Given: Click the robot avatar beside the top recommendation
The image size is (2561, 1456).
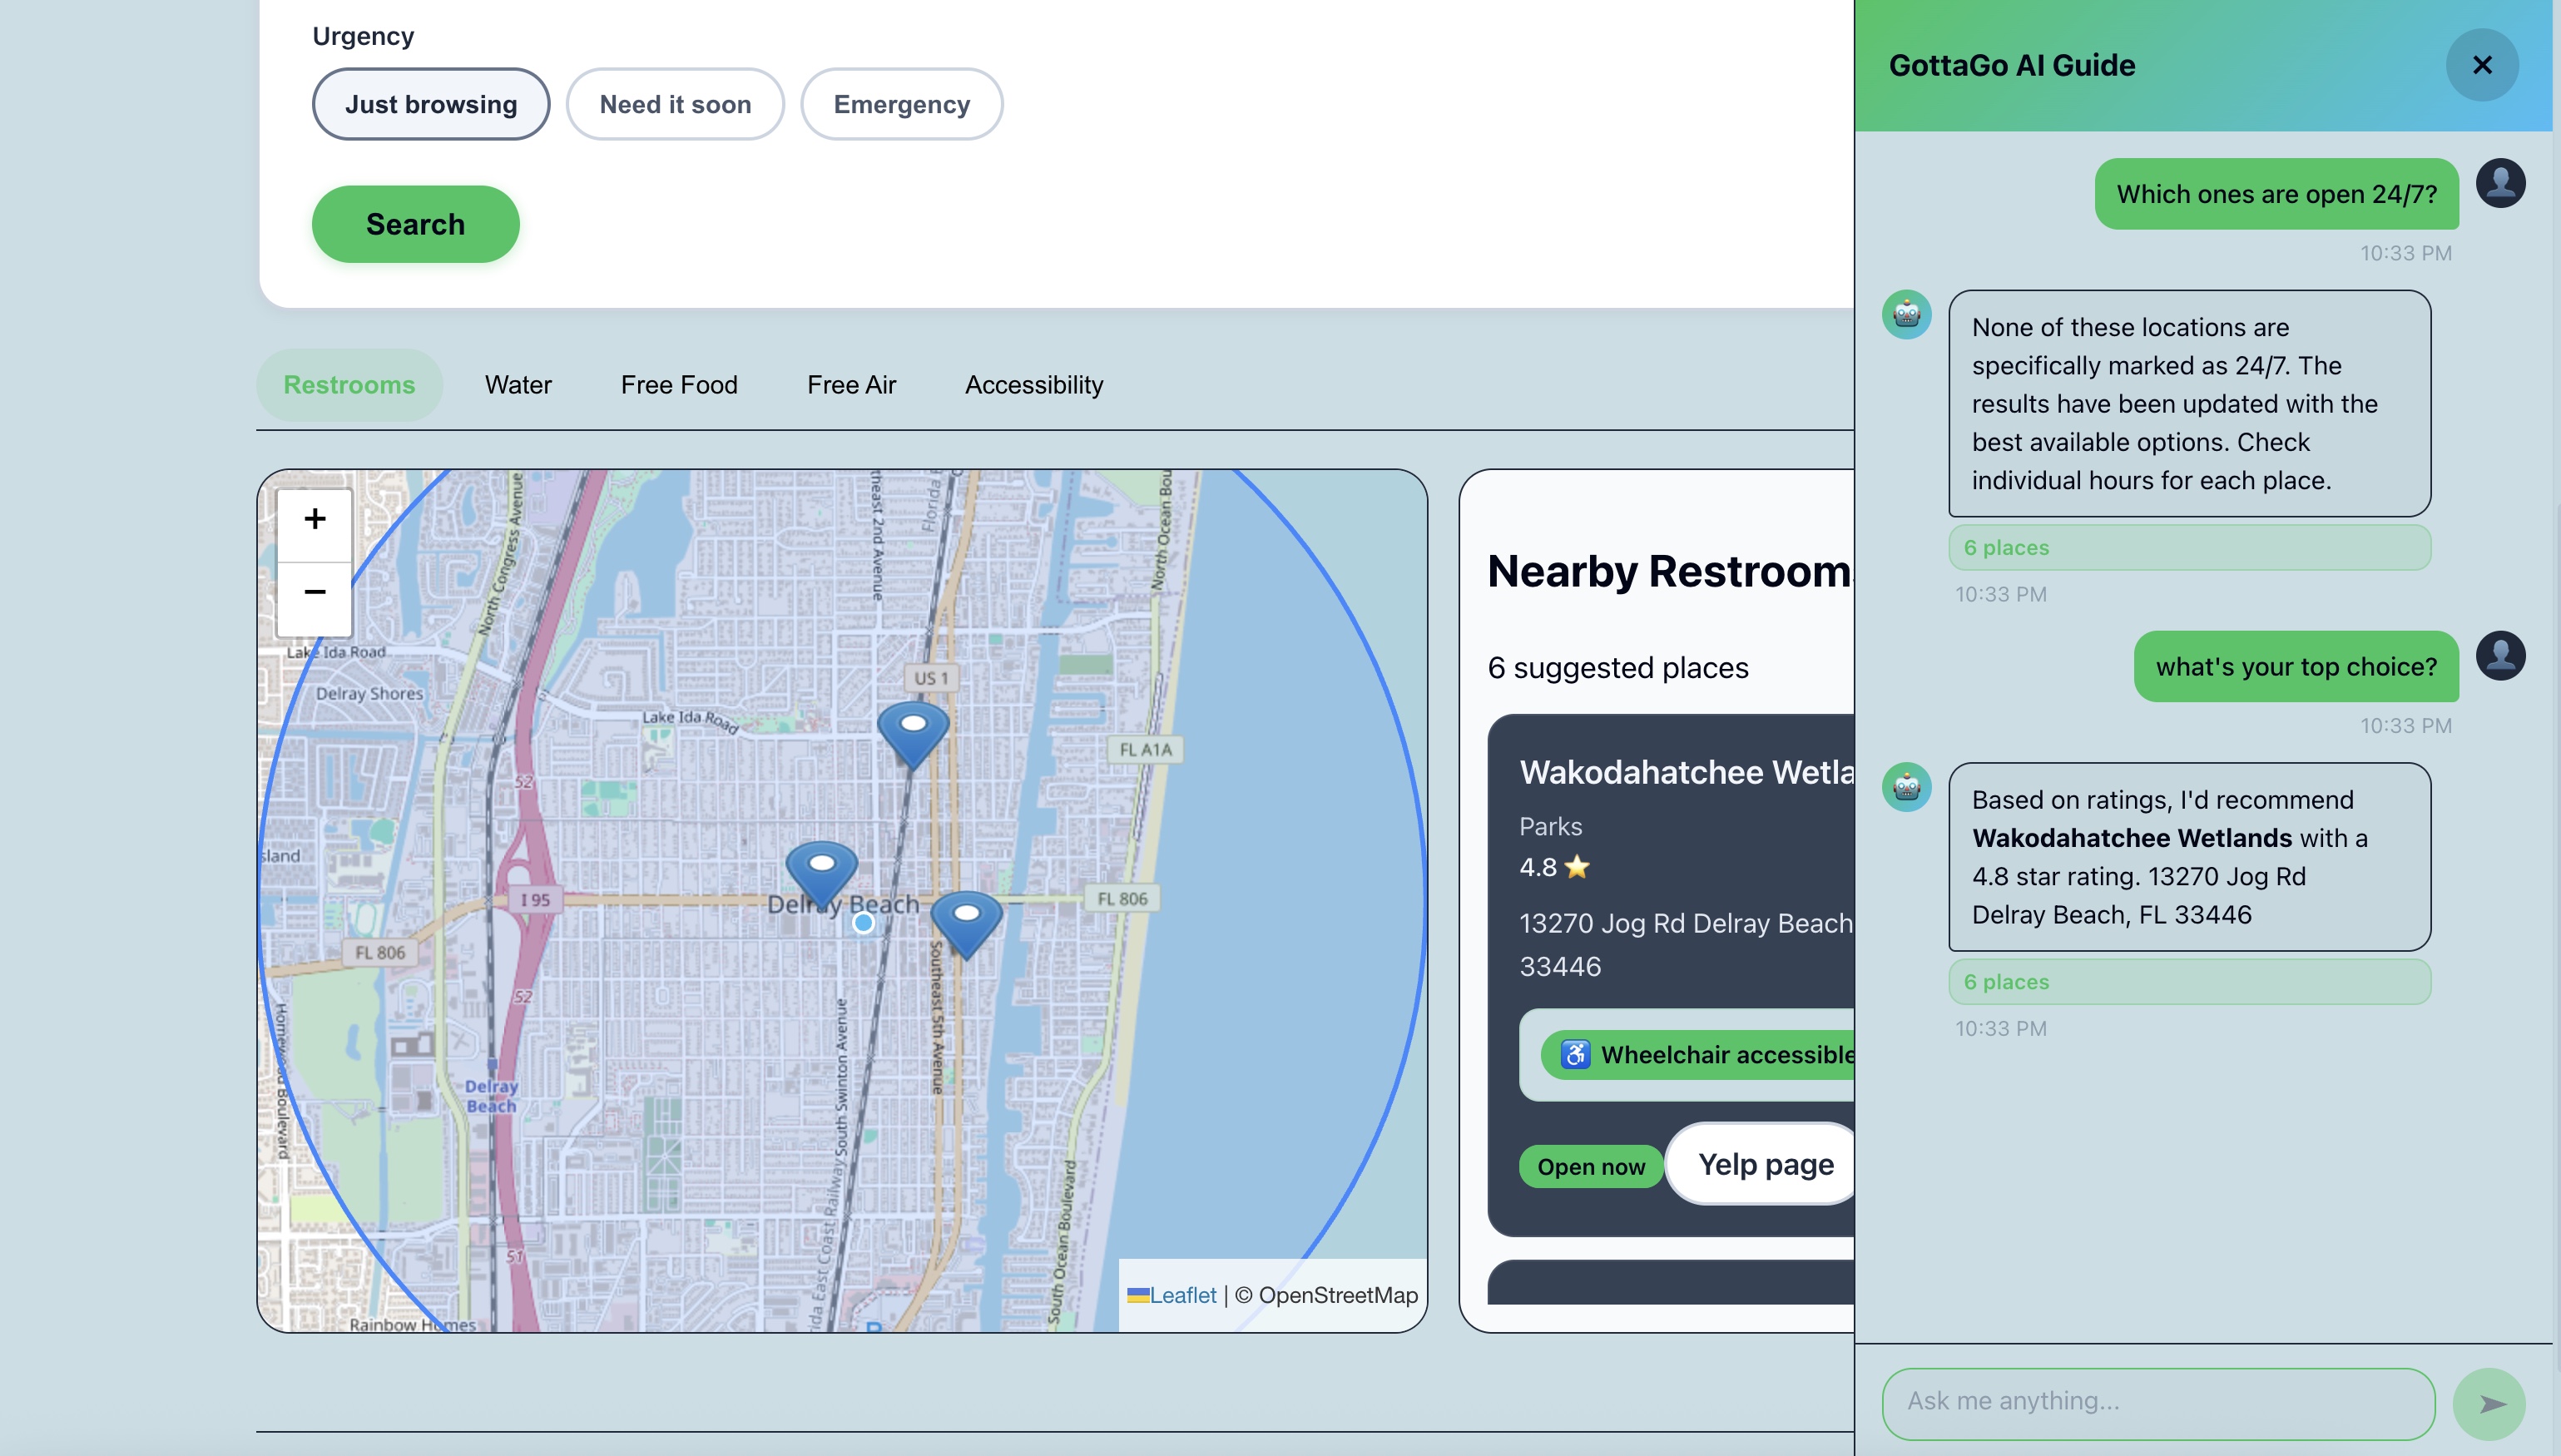Looking at the screenshot, I should point(1906,788).
